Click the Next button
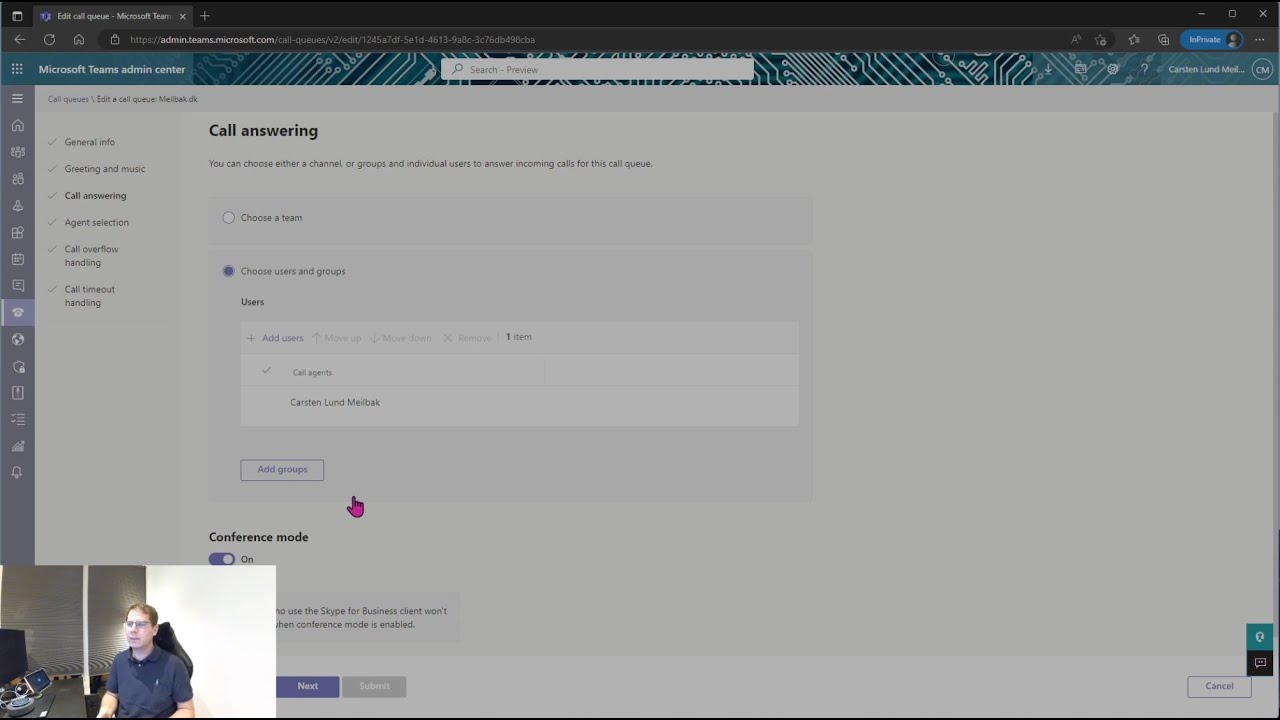 (x=308, y=686)
